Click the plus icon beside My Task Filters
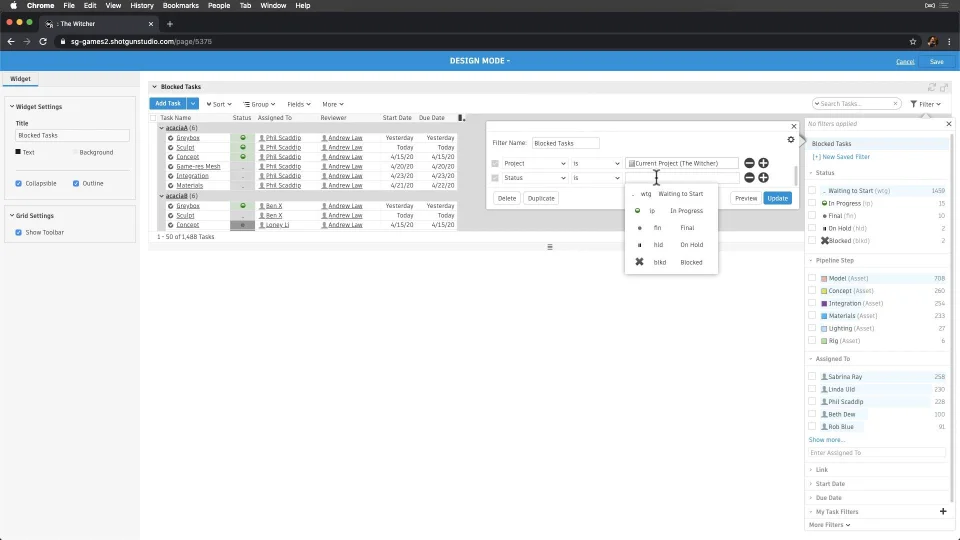The image size is (960, 540). [x=943, y=511]
